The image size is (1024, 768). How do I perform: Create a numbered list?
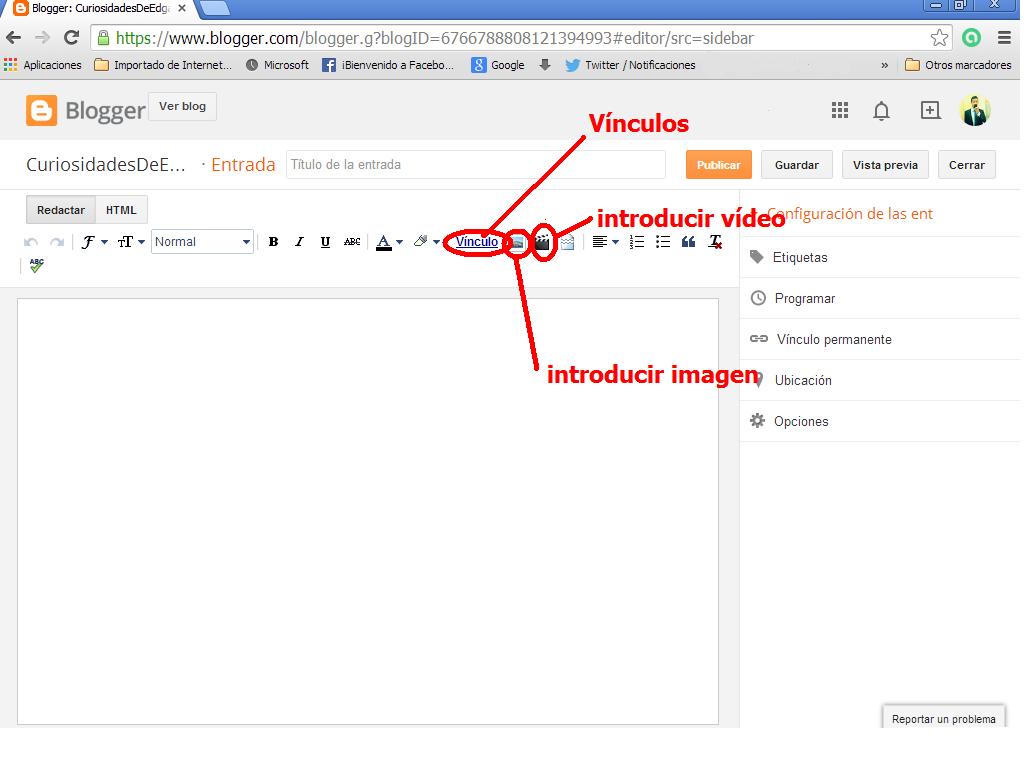point(637,242)
